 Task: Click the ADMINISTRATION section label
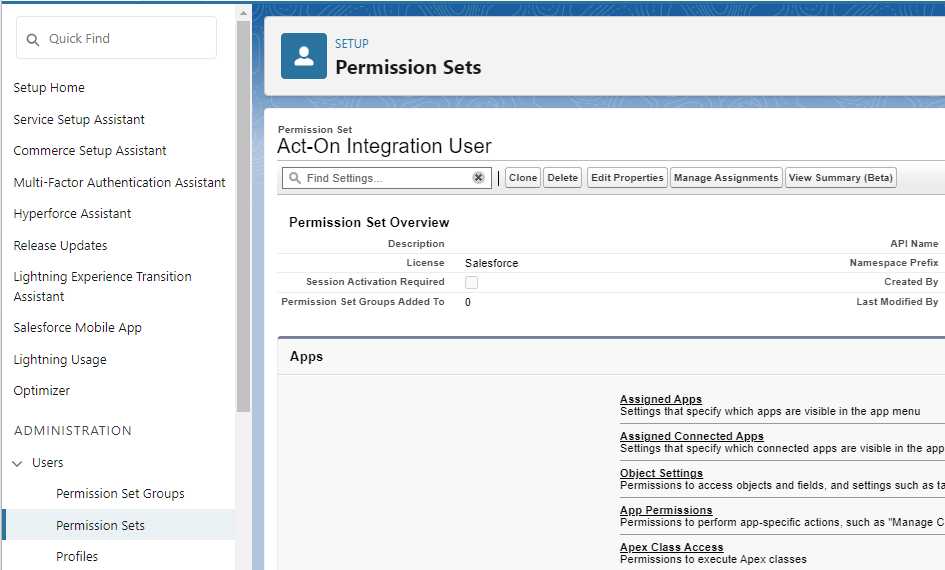click(x=73, y=431)
